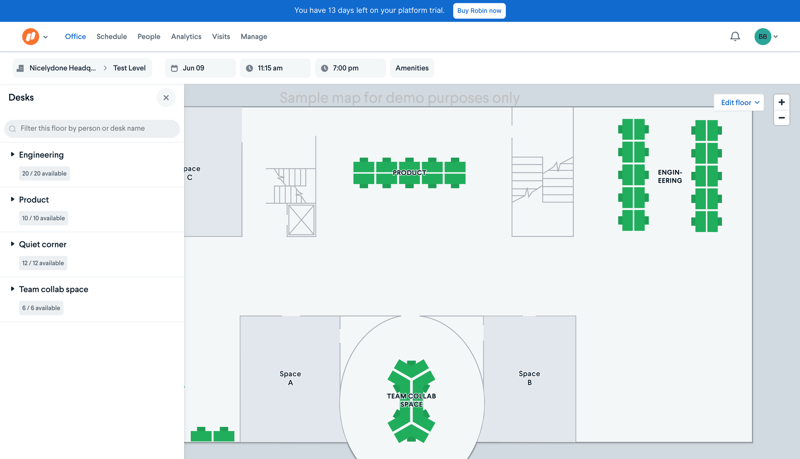800x459 pixels.
Task: Select Nicelydone Headq... building breadcrumb
Action: 62,68
